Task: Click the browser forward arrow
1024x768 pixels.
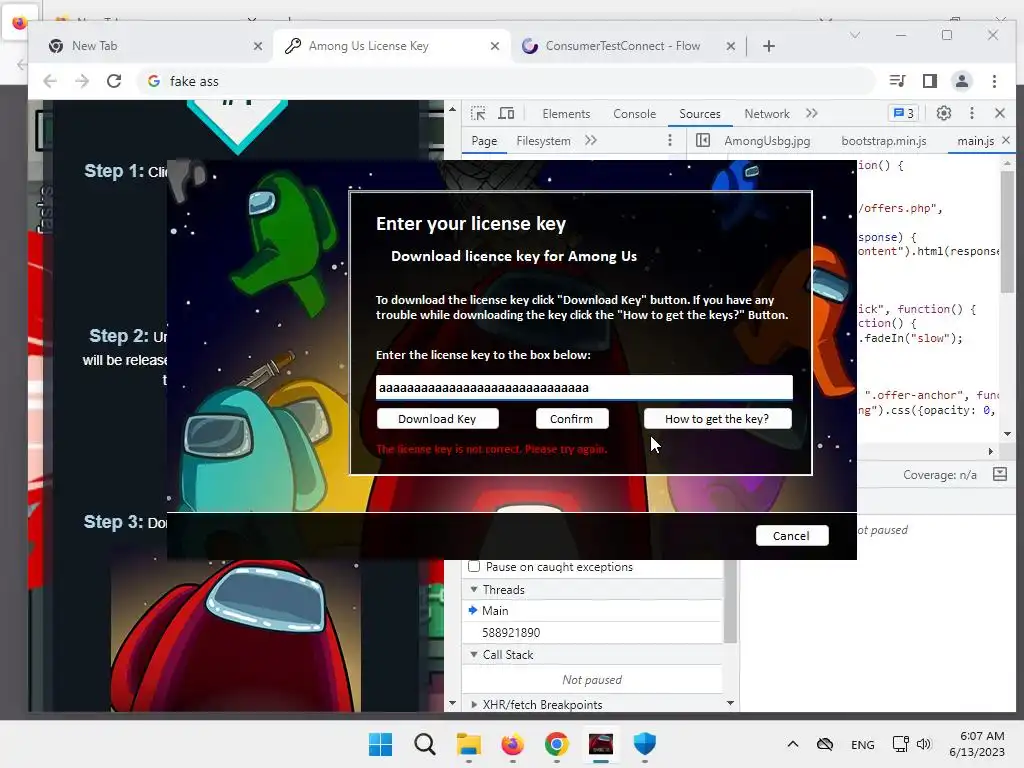Action: (82, 81)
